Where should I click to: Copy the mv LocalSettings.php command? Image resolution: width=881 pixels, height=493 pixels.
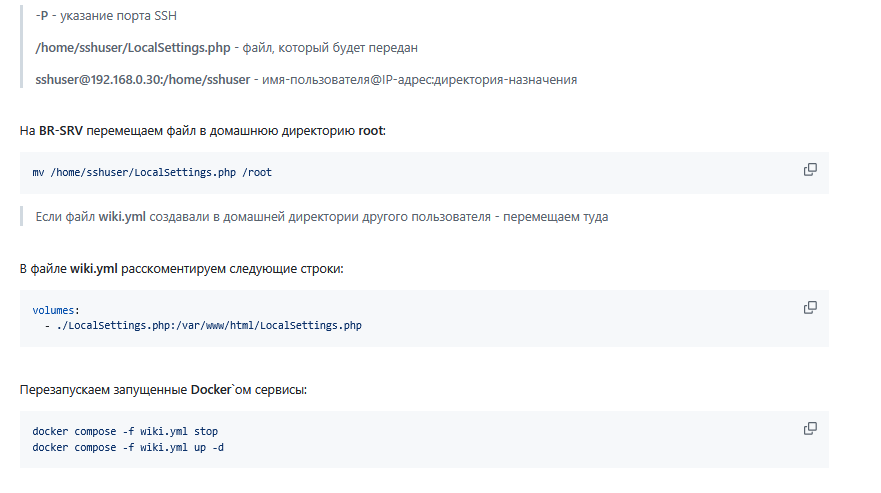pyautogui.click(x=810, y=169)
